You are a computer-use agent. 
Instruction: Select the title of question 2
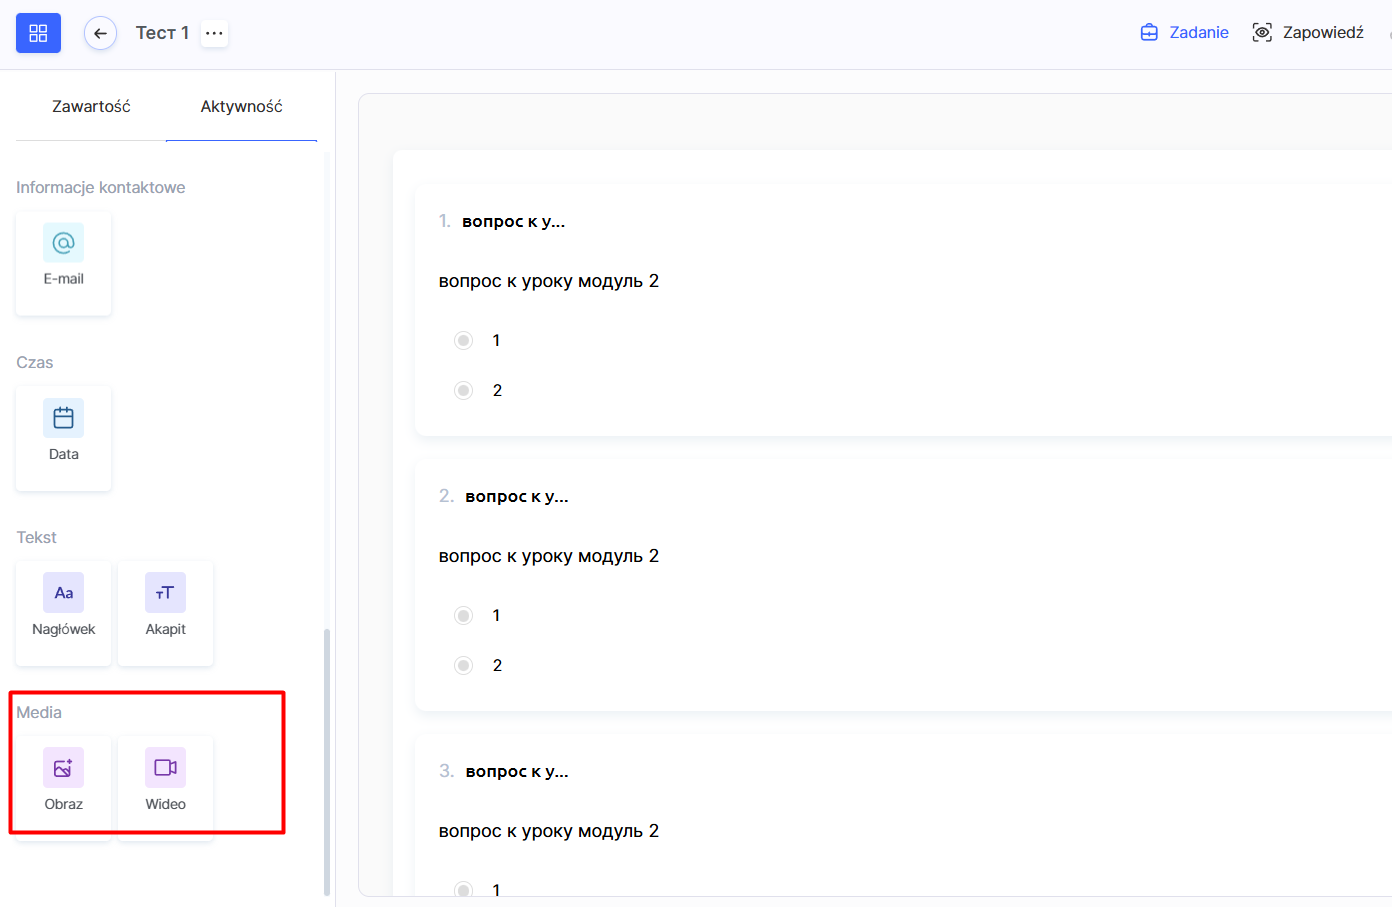(x=516, y=496)
